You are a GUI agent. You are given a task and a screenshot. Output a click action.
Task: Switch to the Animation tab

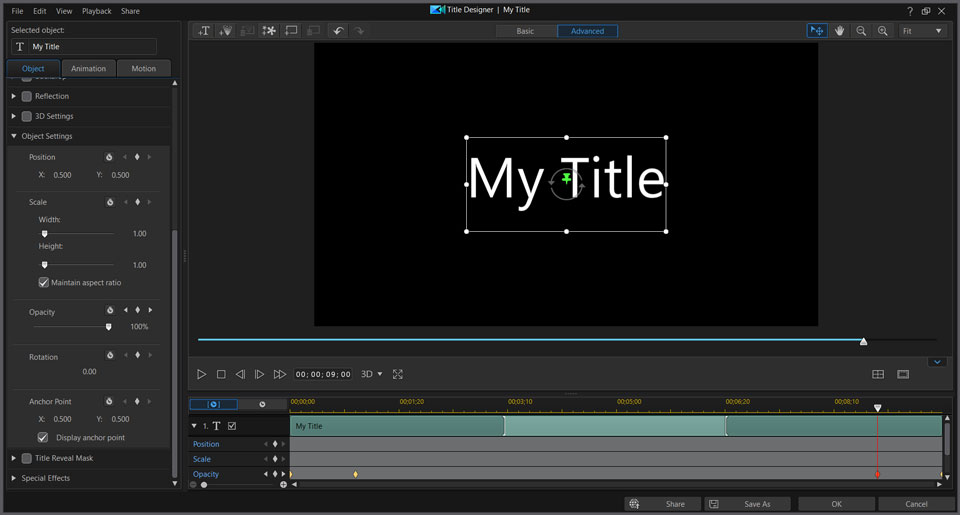coord(89,69)
